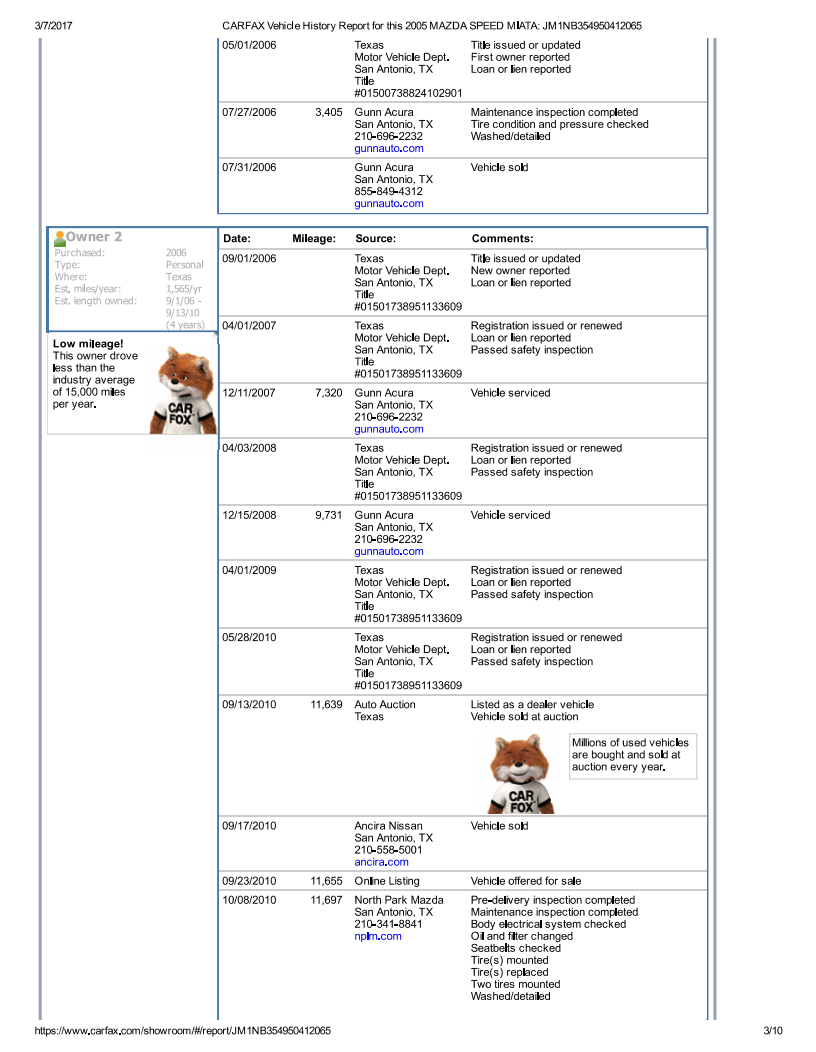Image resolution: width=816 pixels, height=1052 pixels.
Task: Click 'Listed as a dealer vehicle' comment
Action: 532,704
